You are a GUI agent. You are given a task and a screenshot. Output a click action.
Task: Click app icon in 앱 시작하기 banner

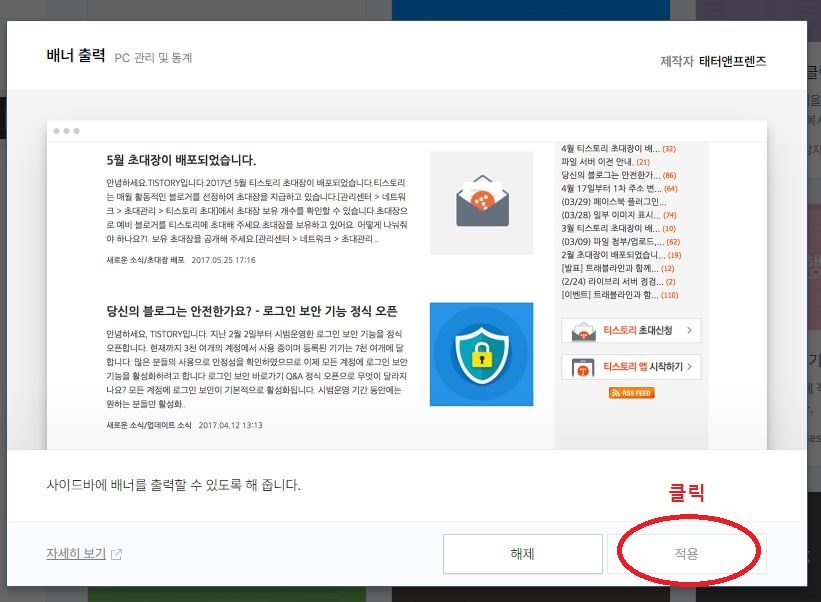(583, 368)
